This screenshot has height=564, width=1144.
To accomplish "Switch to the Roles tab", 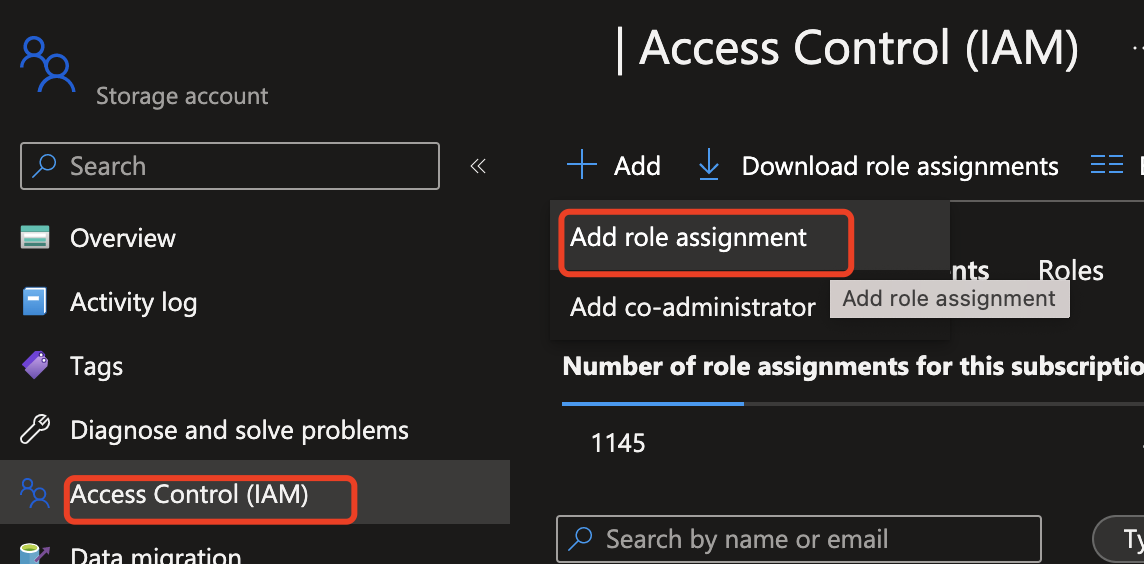I will [1071, 271].
